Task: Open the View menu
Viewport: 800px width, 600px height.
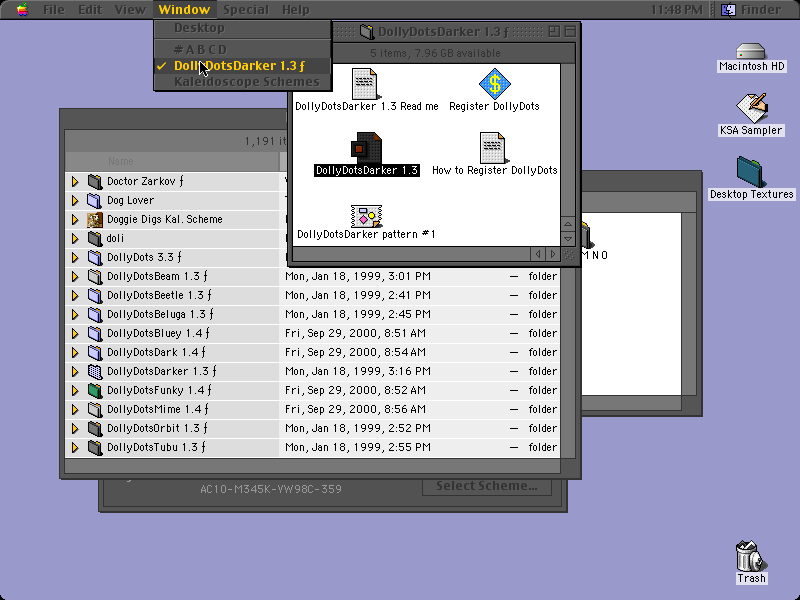Action: tap(130, 10)
